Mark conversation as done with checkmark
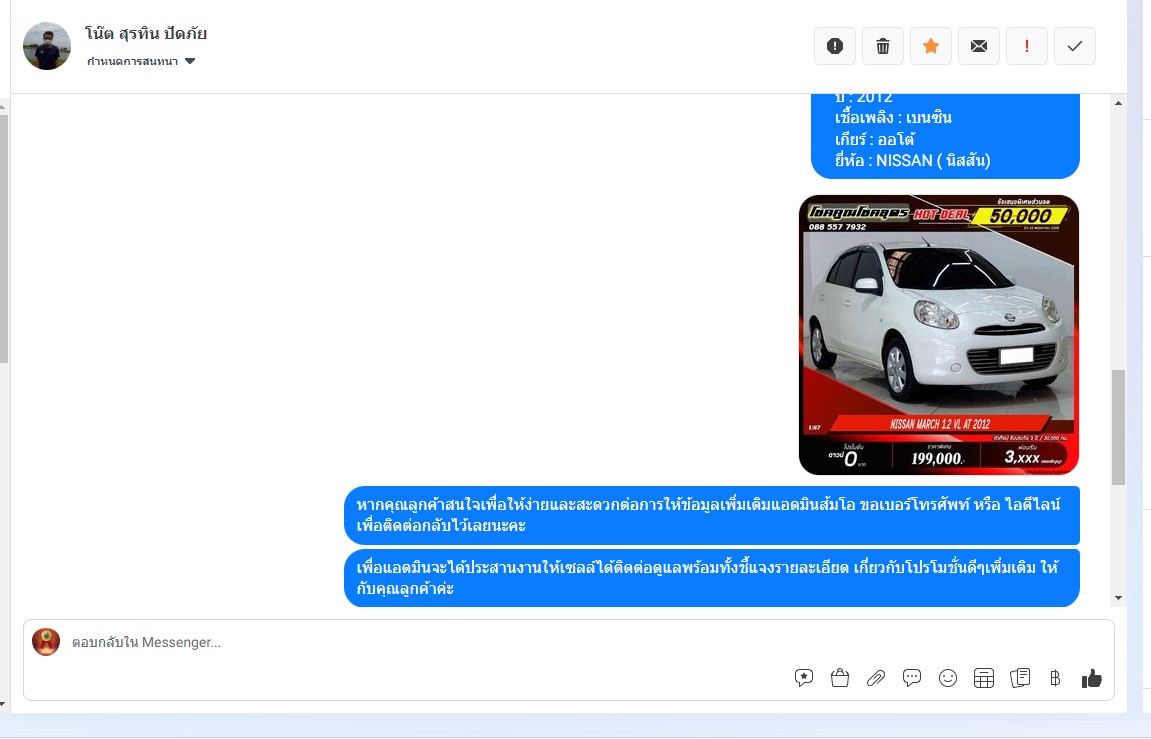1151x739 pixels. point(1075,46)
